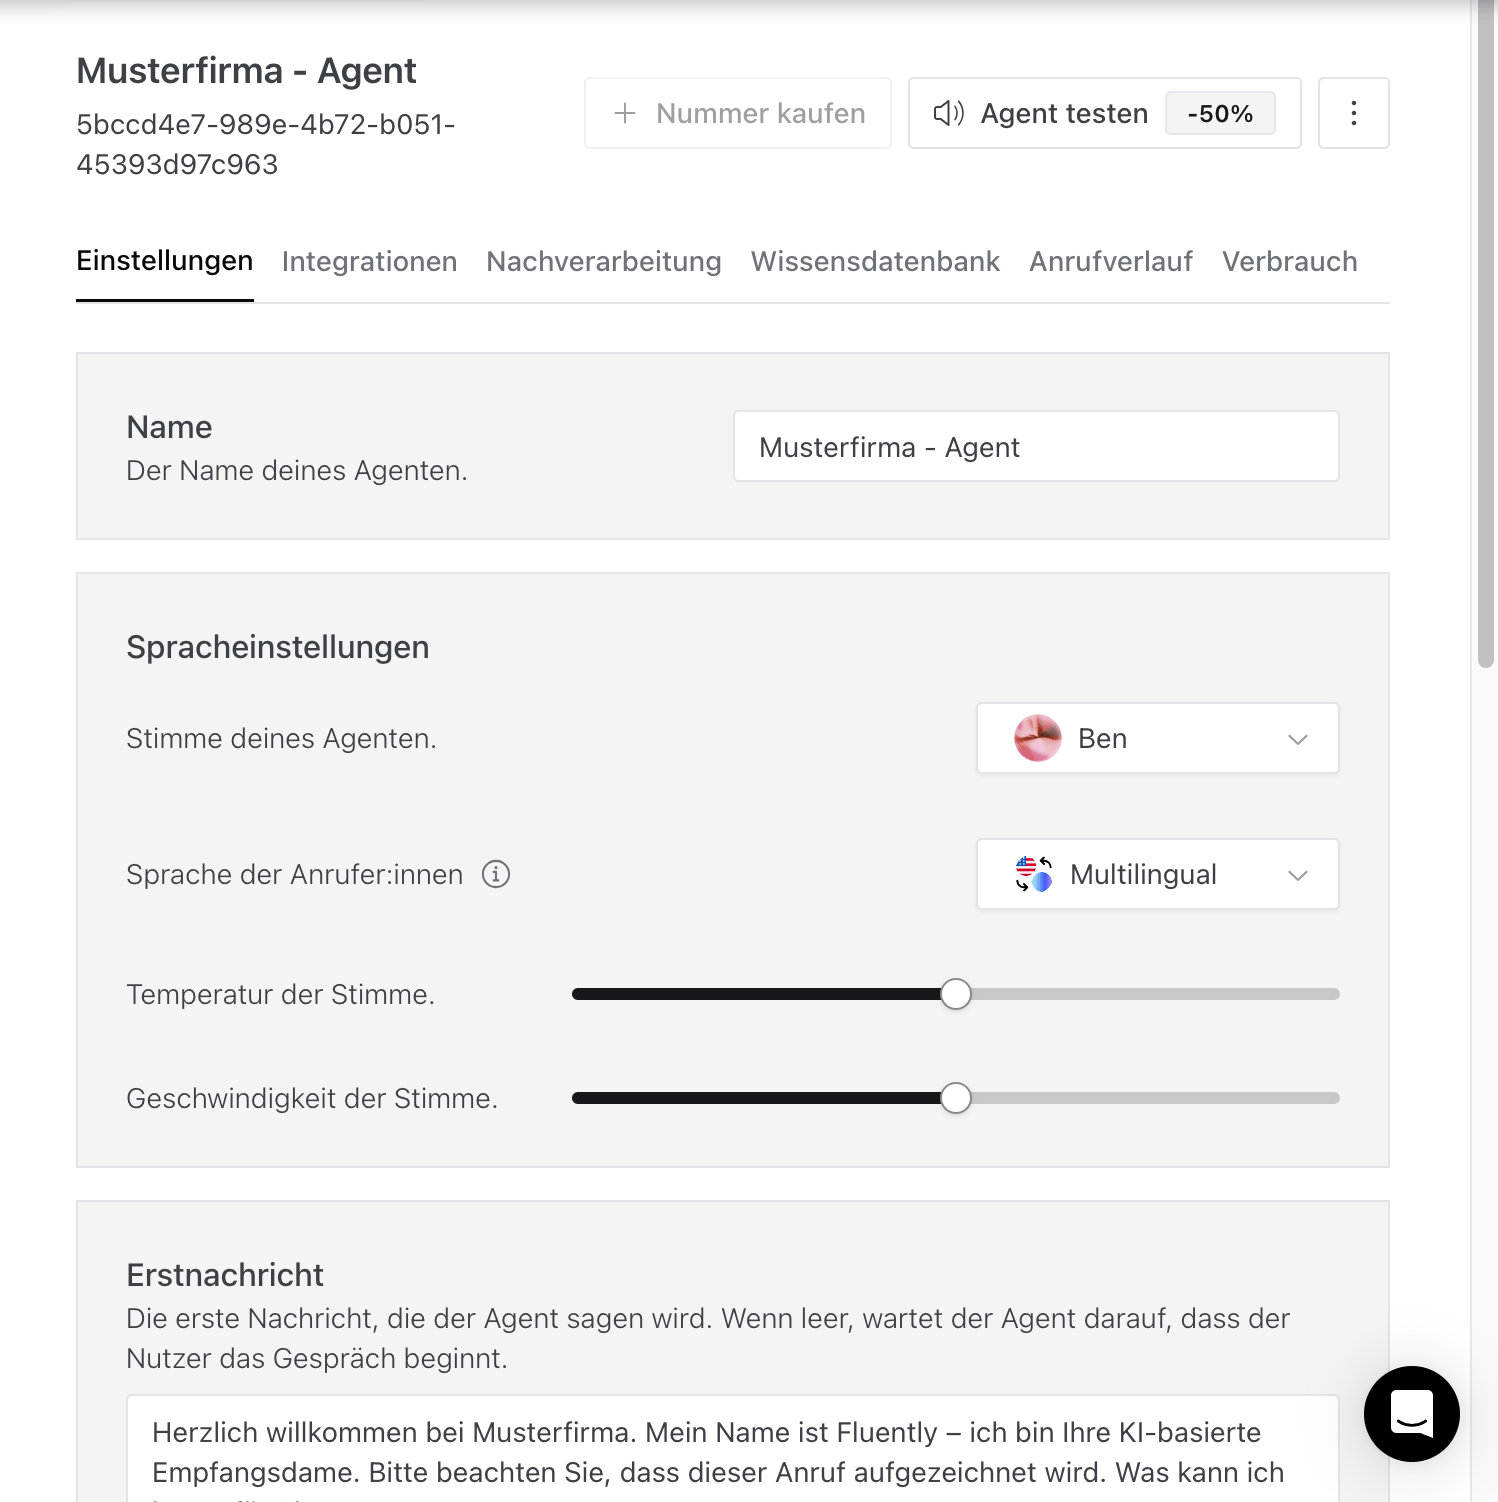Click the plus icon in Nummer kaufen
Viewport: 1498px width, 1502px height.
coord(625,113)
